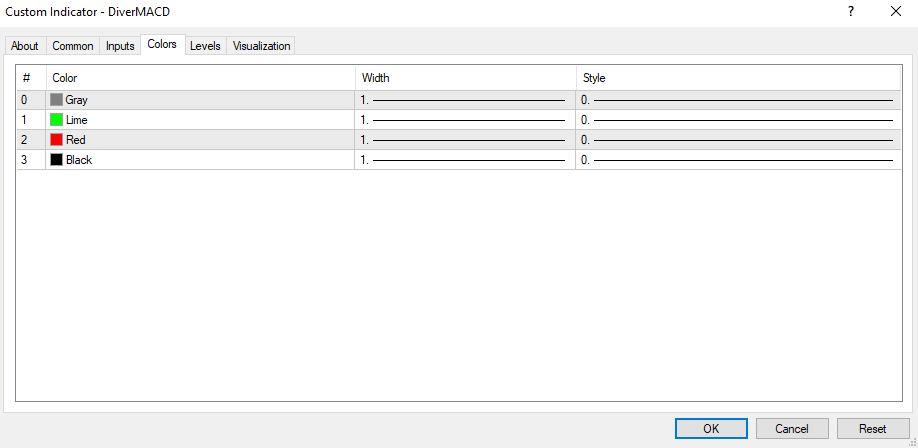Pick the Black color swatch in row 3
Viewport: 918px width, 448px height.
pos(57,160)
